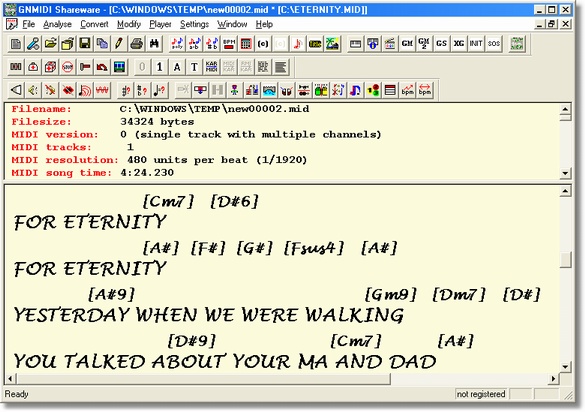
Task: Click horizontal scrollbar left arrow
Action: pos(10,379)
